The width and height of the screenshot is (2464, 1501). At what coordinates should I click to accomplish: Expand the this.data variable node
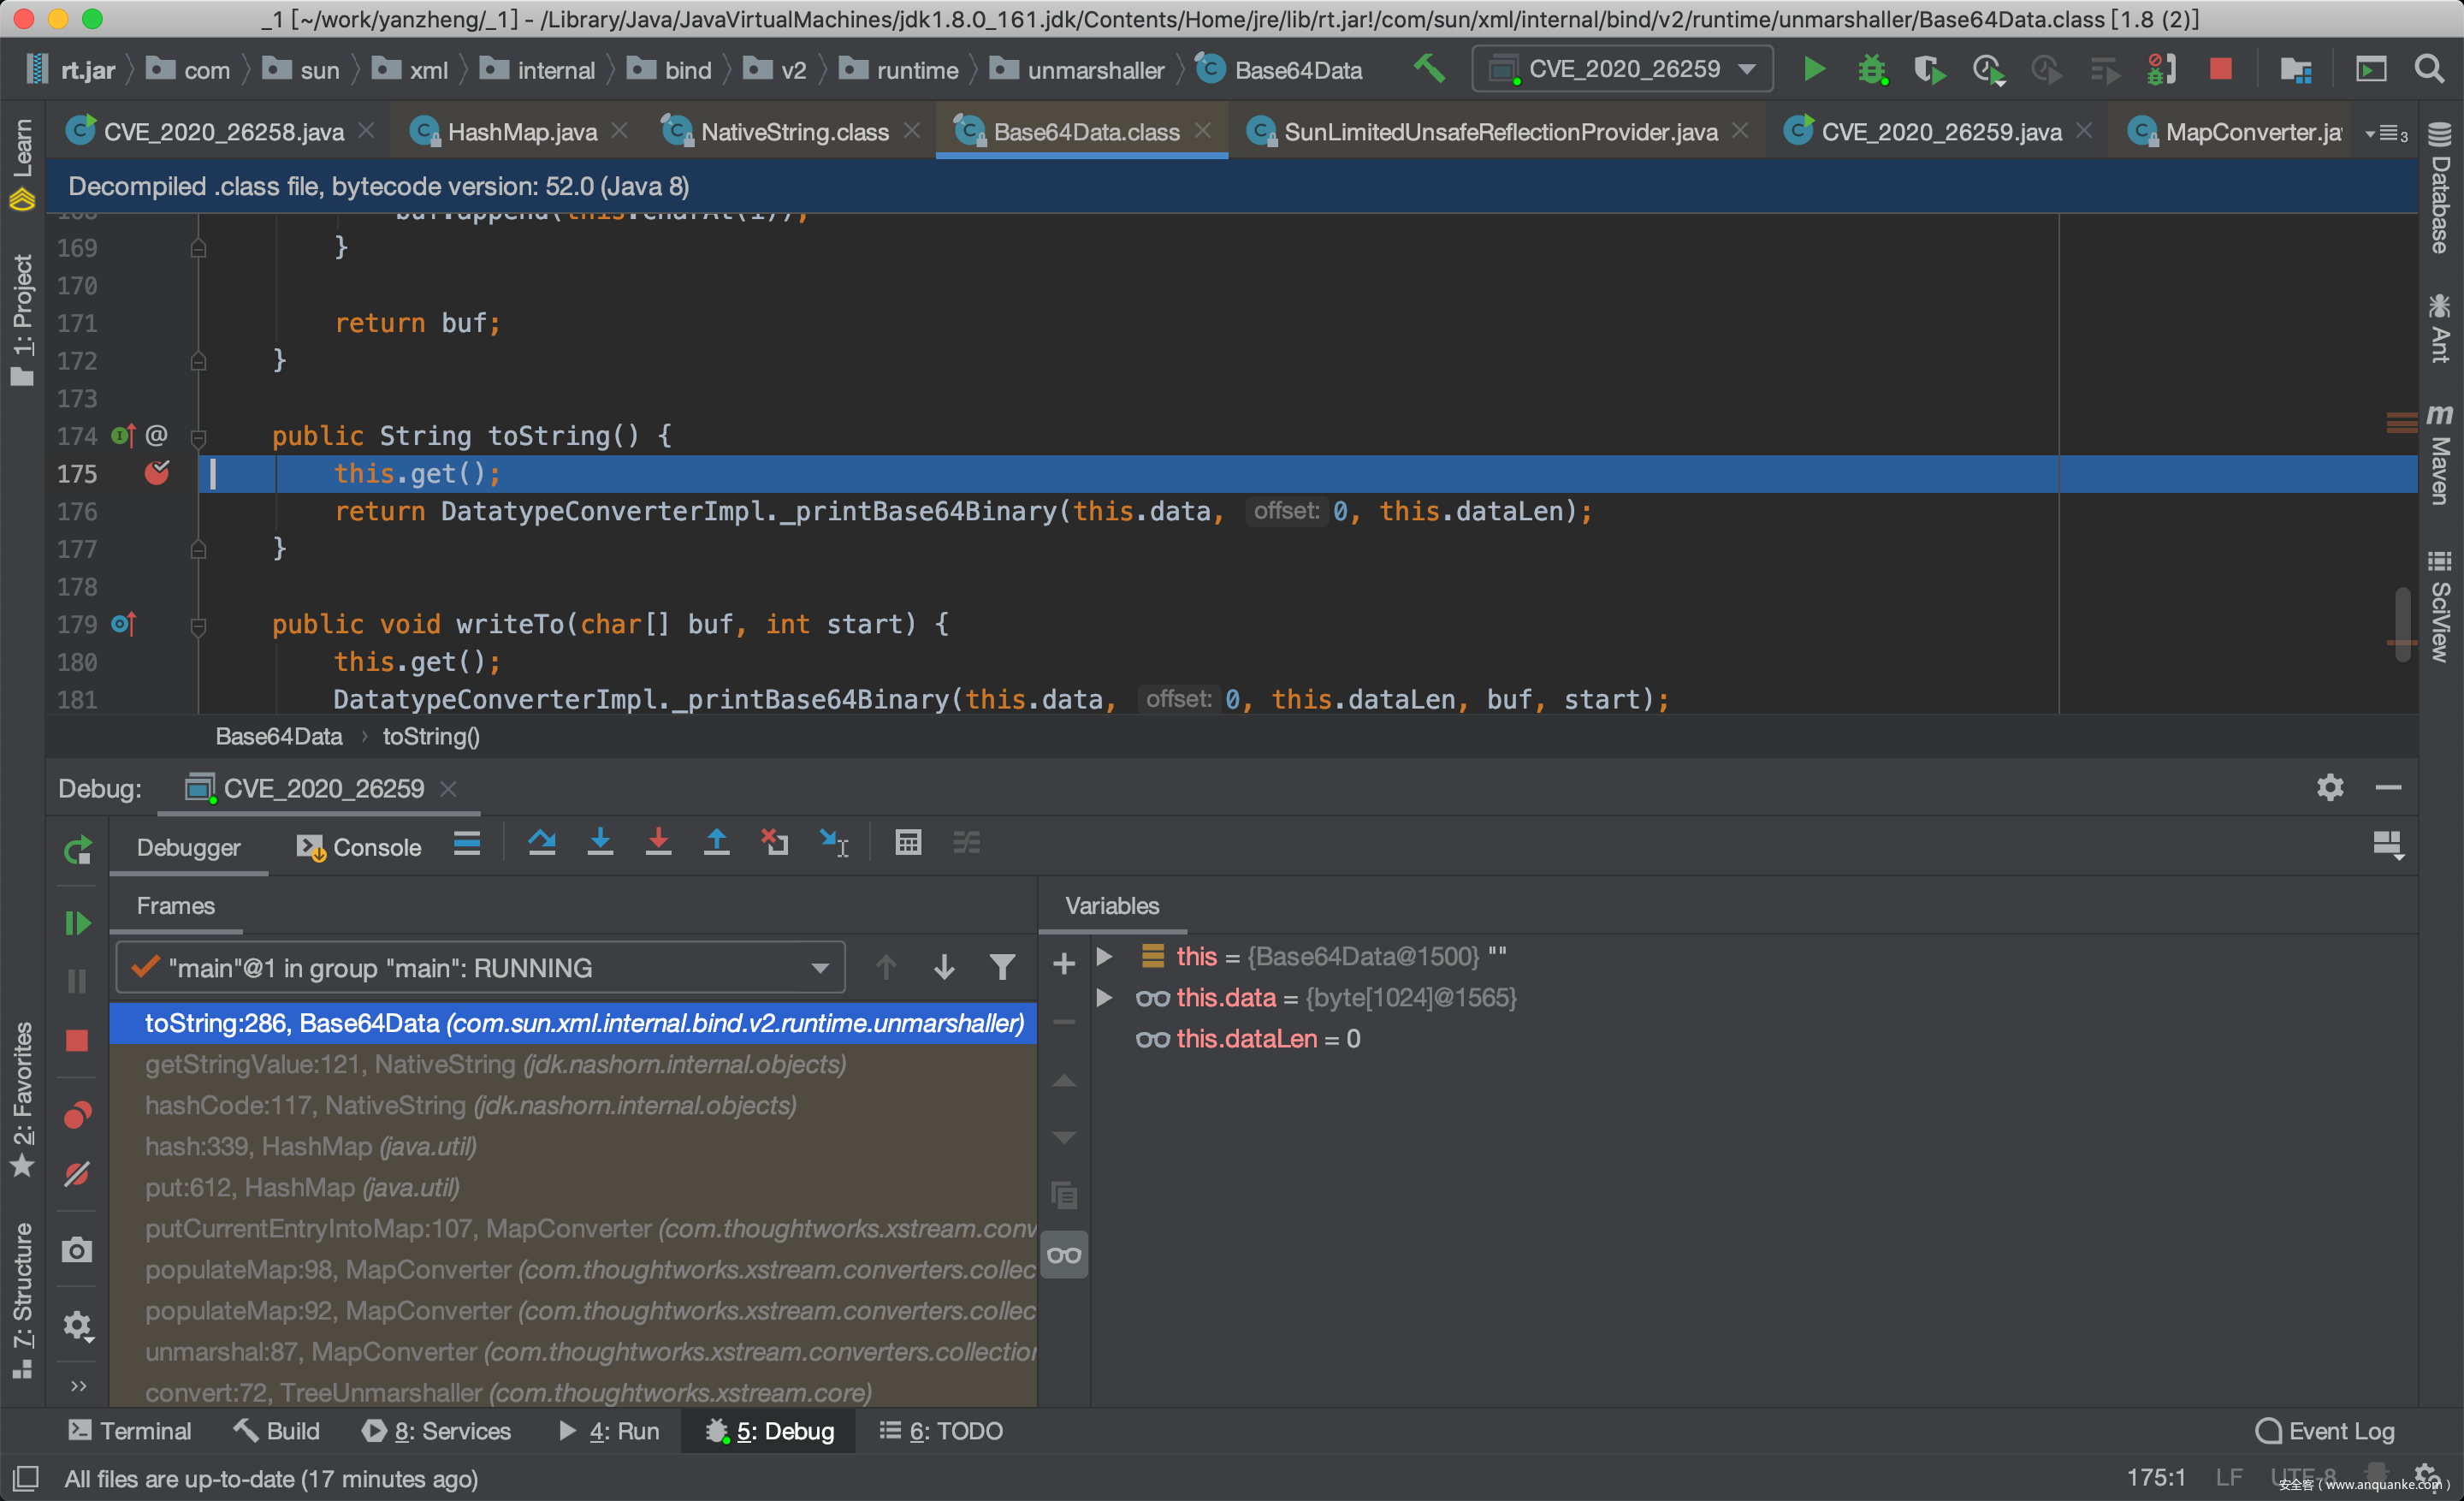point(1104,997)
